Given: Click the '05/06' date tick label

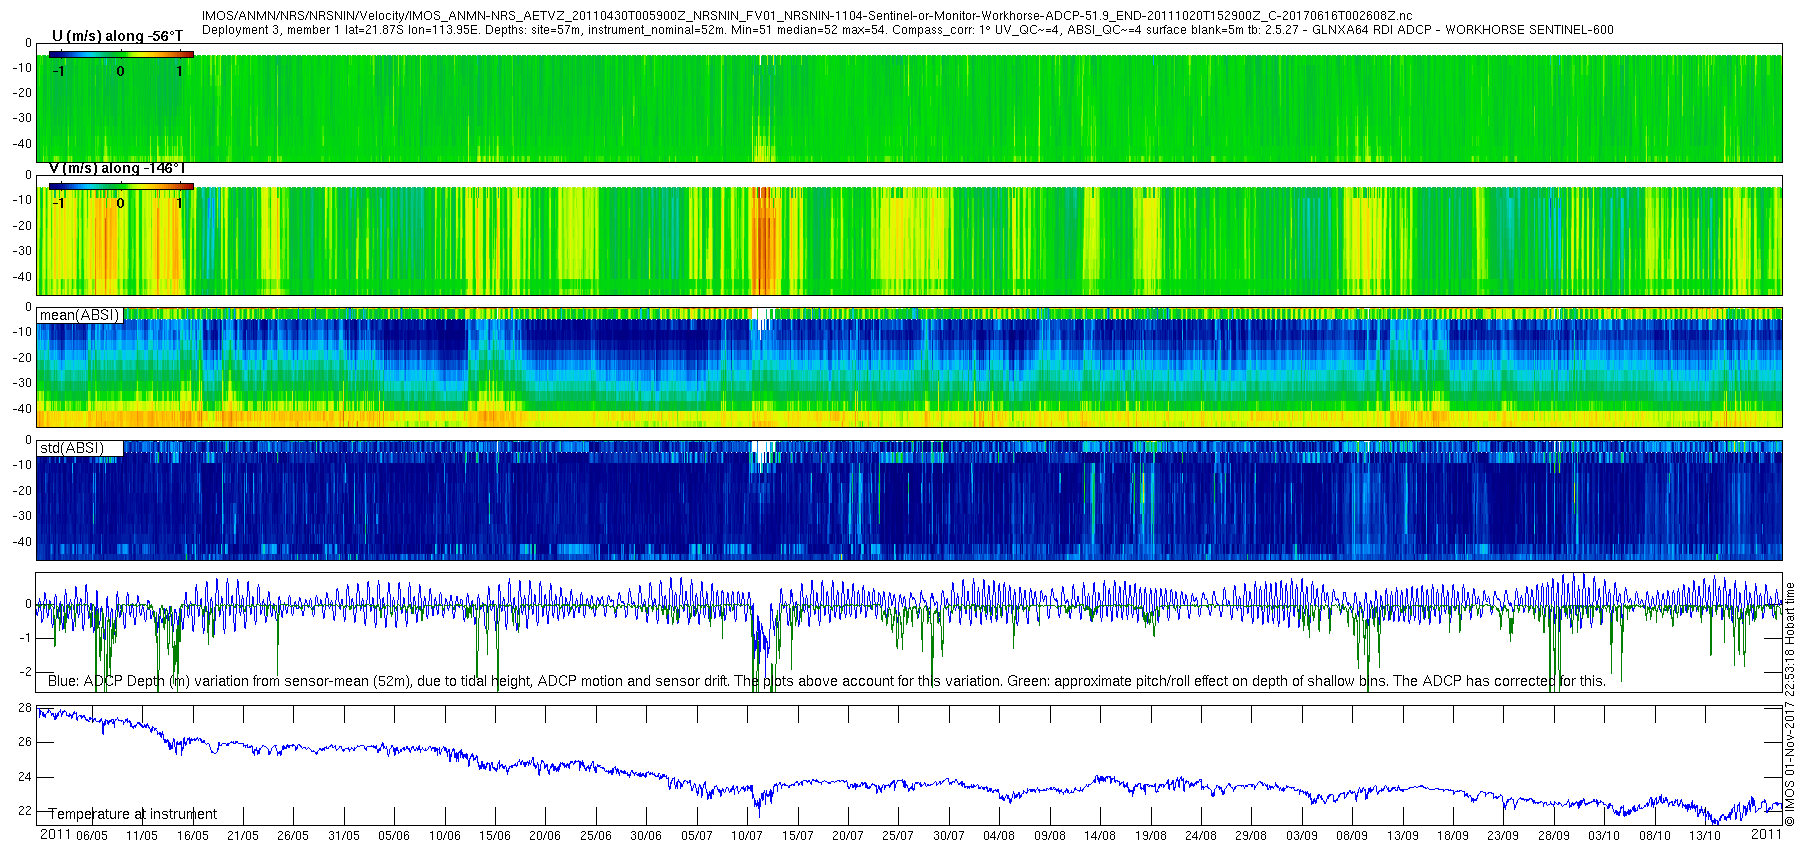Looking at the screenshot, I should coord(394,836).
